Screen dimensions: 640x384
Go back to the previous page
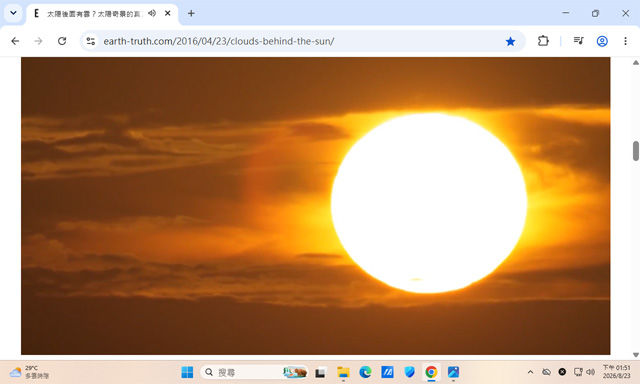(15, 41)
